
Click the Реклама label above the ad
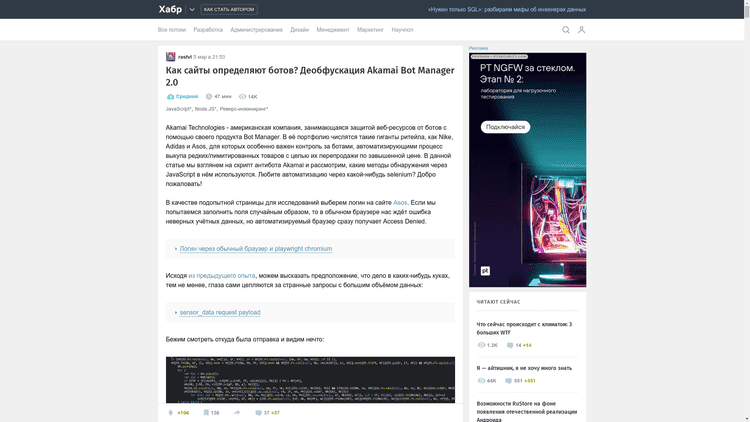[478, 48]
